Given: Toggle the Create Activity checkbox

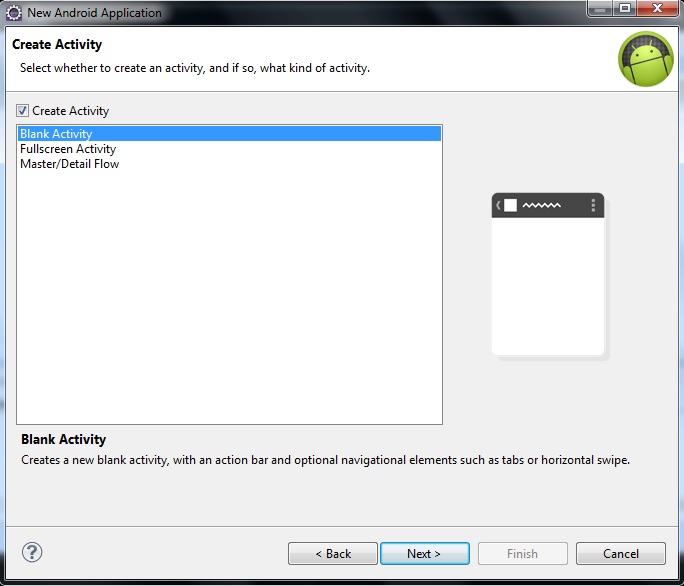Looking at the screenshot, I should (x=22, y=111).
